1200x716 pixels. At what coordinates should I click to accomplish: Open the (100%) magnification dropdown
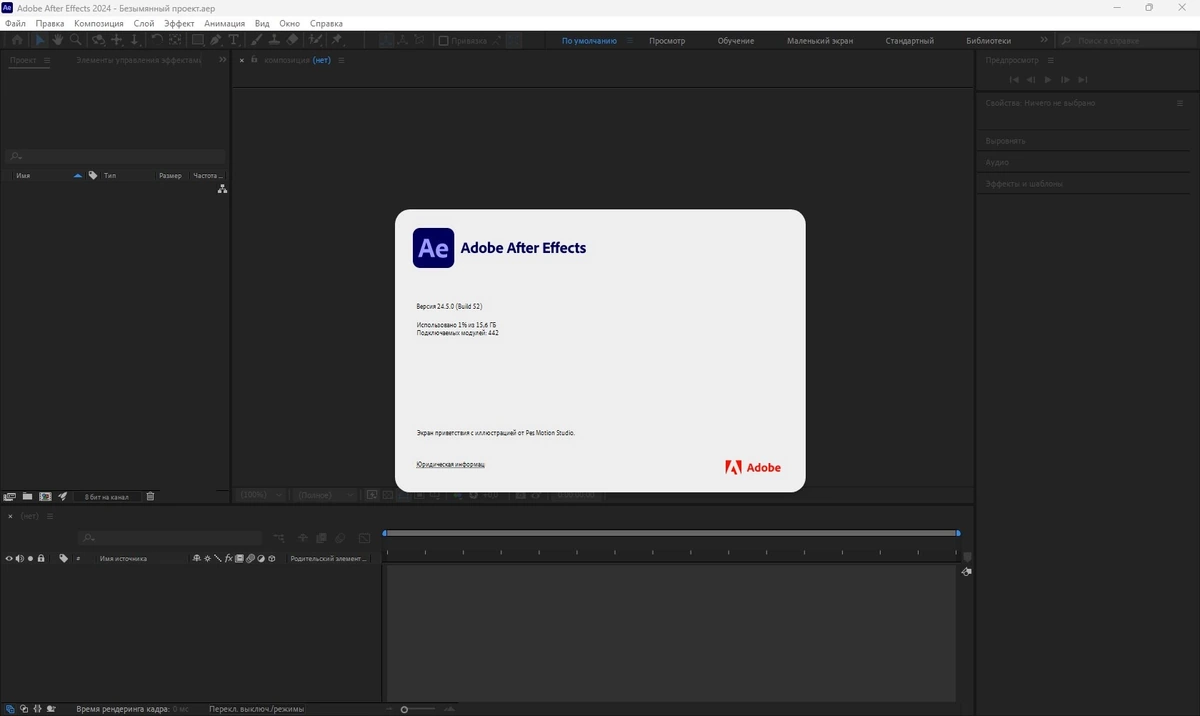pos(260,495)
